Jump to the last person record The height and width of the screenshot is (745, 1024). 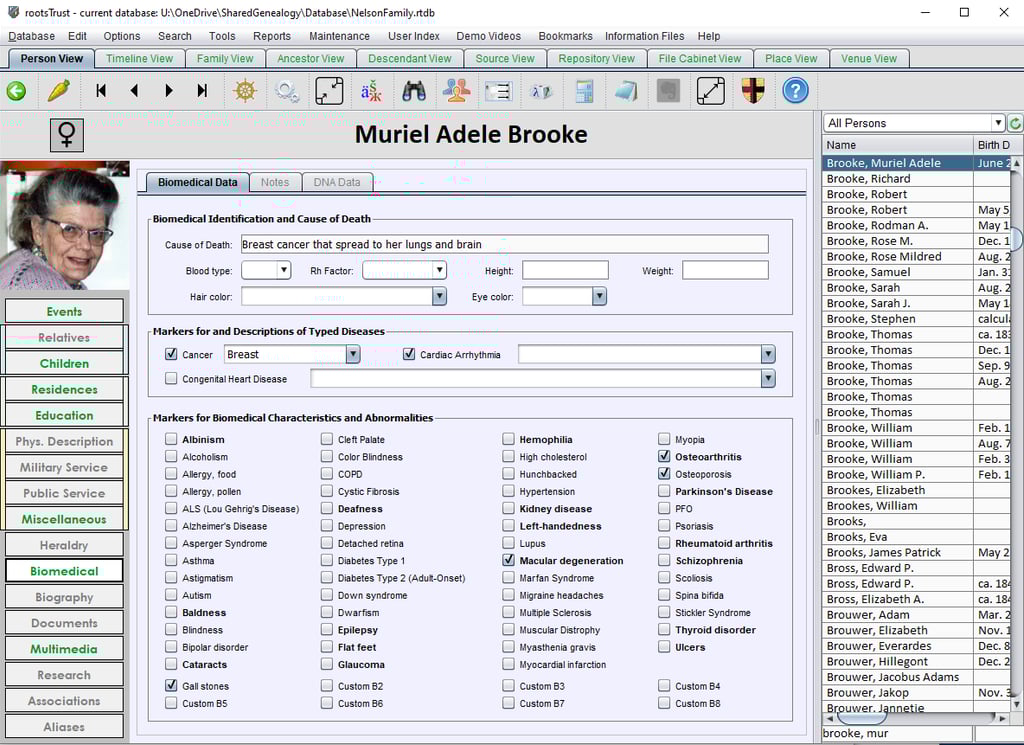(x=202, y=91)
